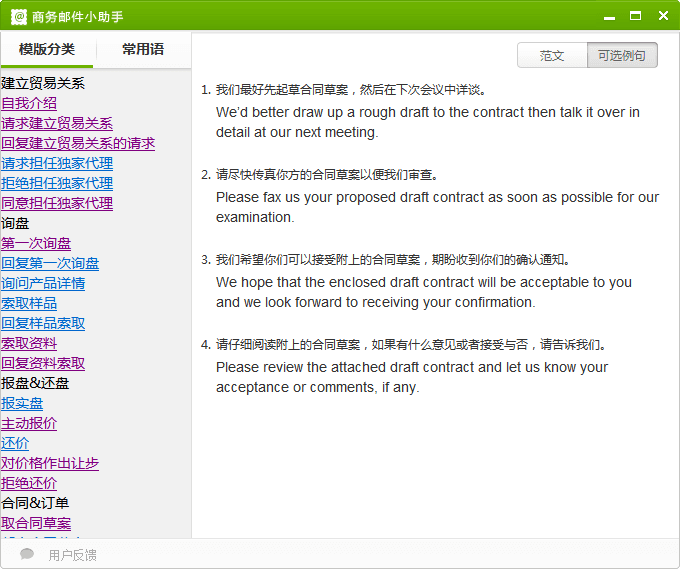Open the 索取样品 template
The height and width of the screenshot is (569, 680).
pos(29,303)
